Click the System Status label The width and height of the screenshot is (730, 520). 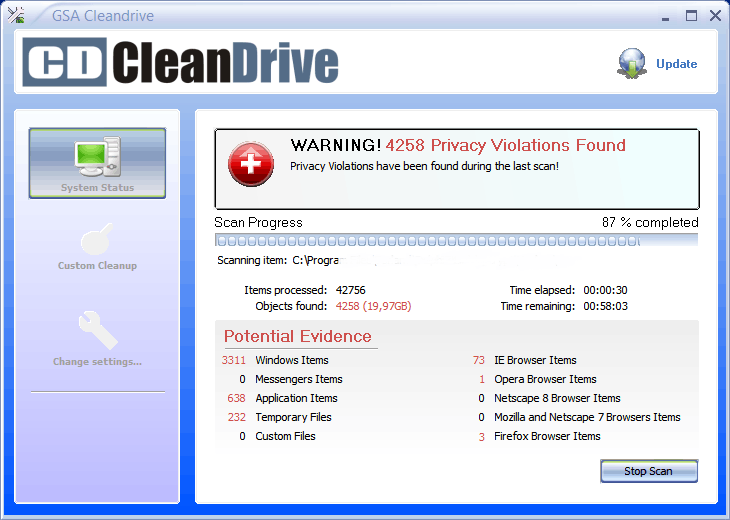coord(97,188)
